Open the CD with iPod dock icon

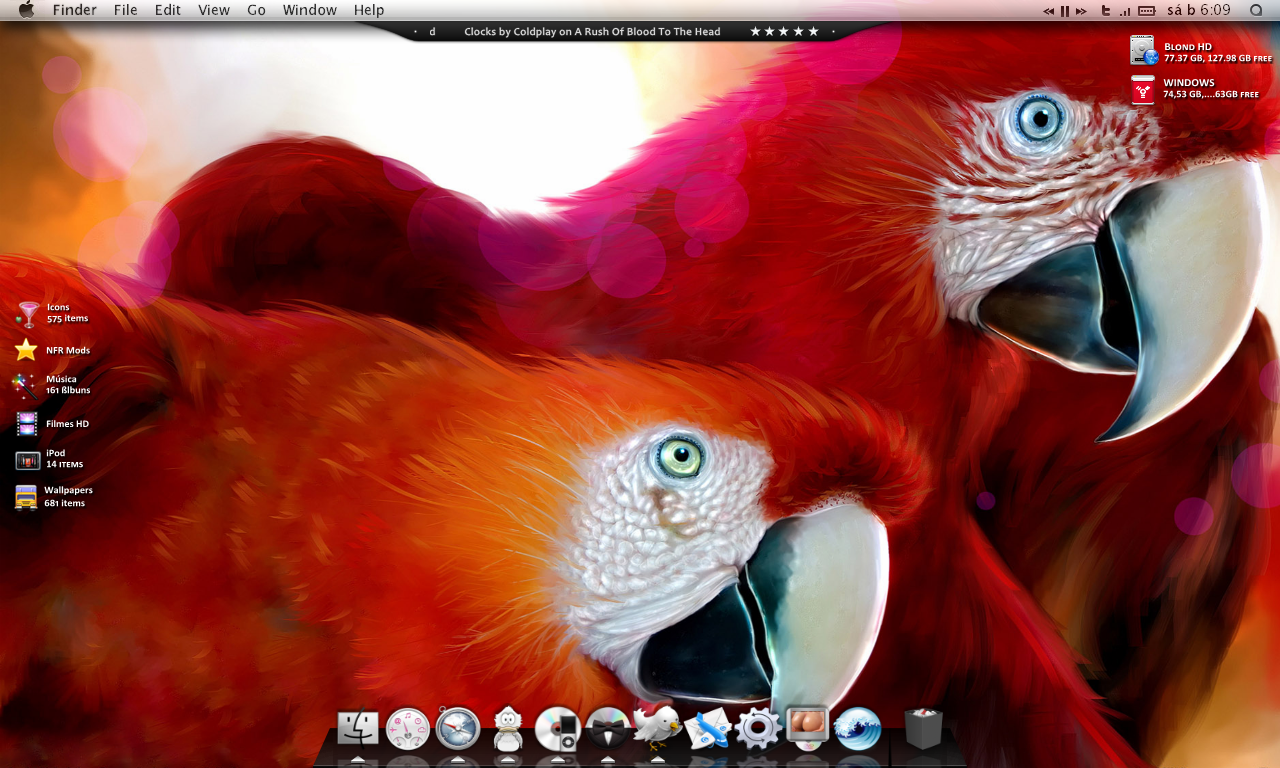[x=558, y=729]
